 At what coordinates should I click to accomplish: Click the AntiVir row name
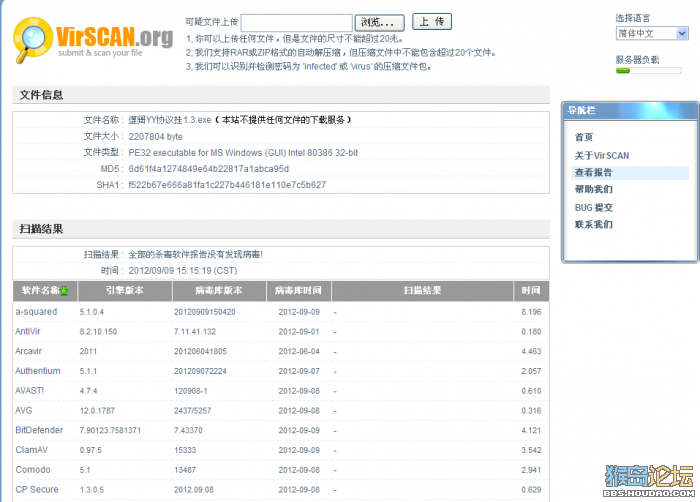point(28,331)
